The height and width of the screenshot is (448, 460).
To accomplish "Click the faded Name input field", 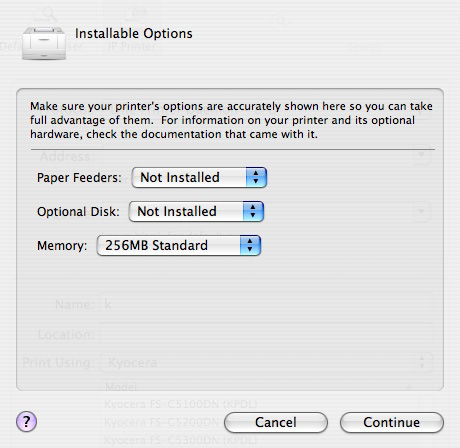I will [266, 304].
